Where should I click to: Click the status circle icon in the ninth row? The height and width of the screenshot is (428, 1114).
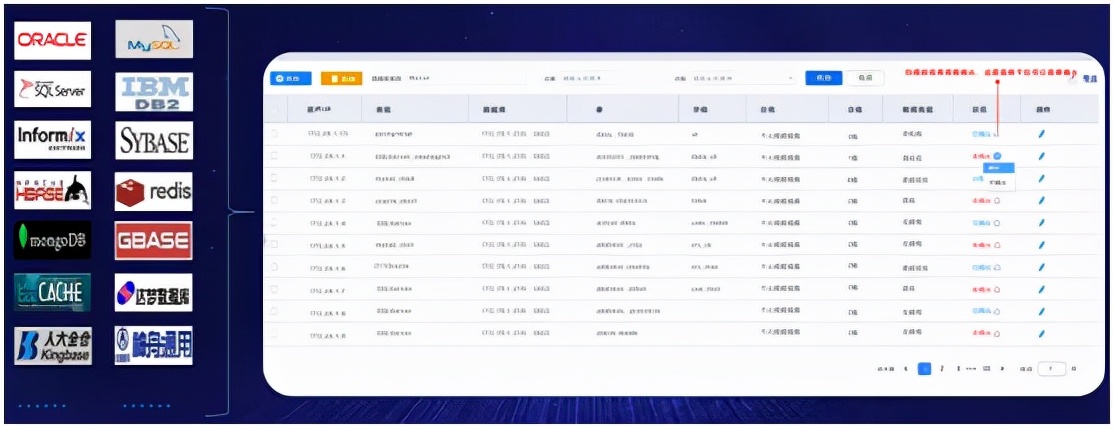click(x=997, y=311)
